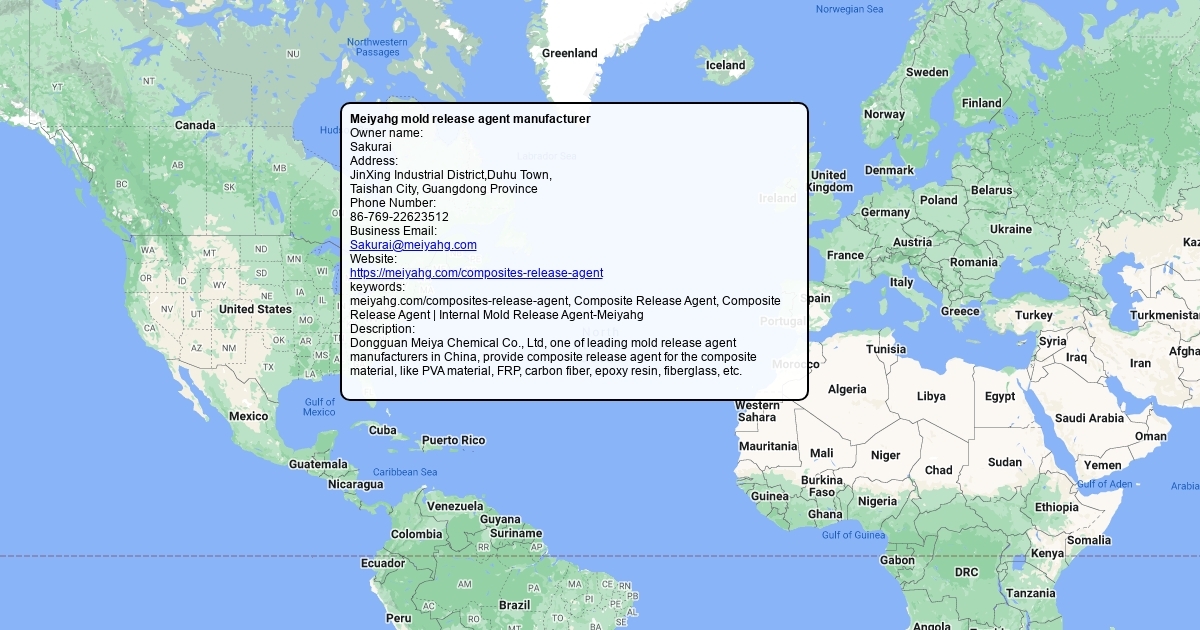
Task: Click the Meiyahg mold release agent manufacturer title
Action: tap(470, 119)
